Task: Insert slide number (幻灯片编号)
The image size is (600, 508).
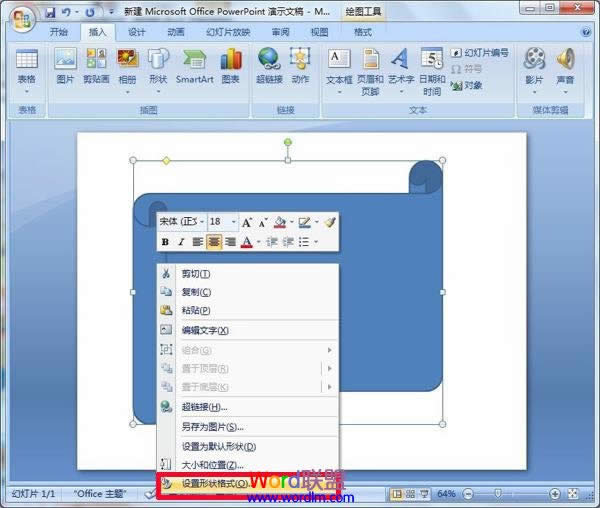Action: click(x=480, y=53)
